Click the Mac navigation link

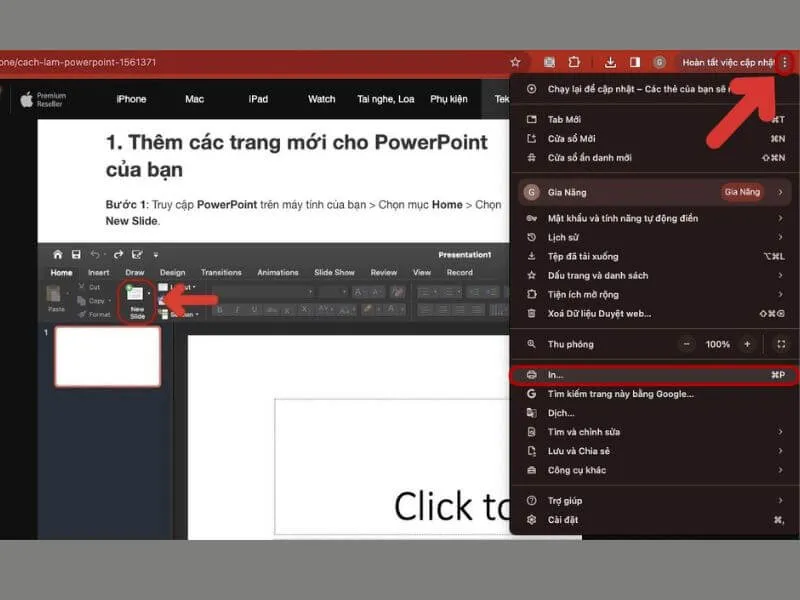[x=194, y=99]
